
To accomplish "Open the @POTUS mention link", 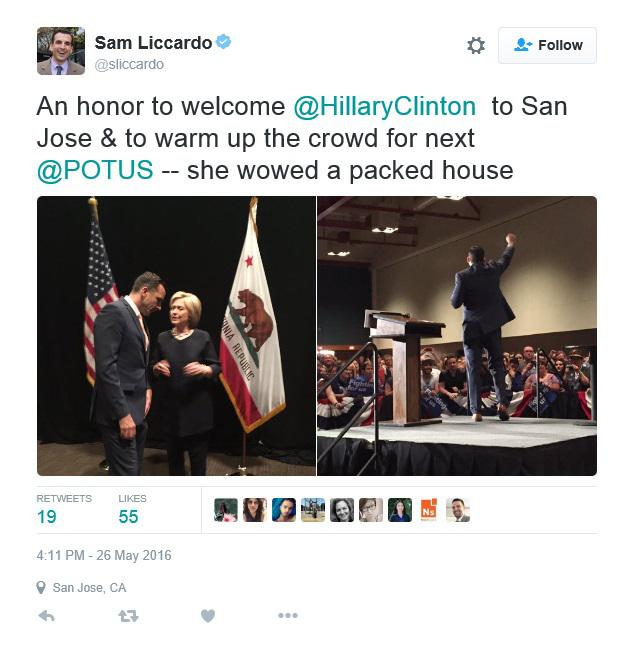I will (x=95, y=170).
